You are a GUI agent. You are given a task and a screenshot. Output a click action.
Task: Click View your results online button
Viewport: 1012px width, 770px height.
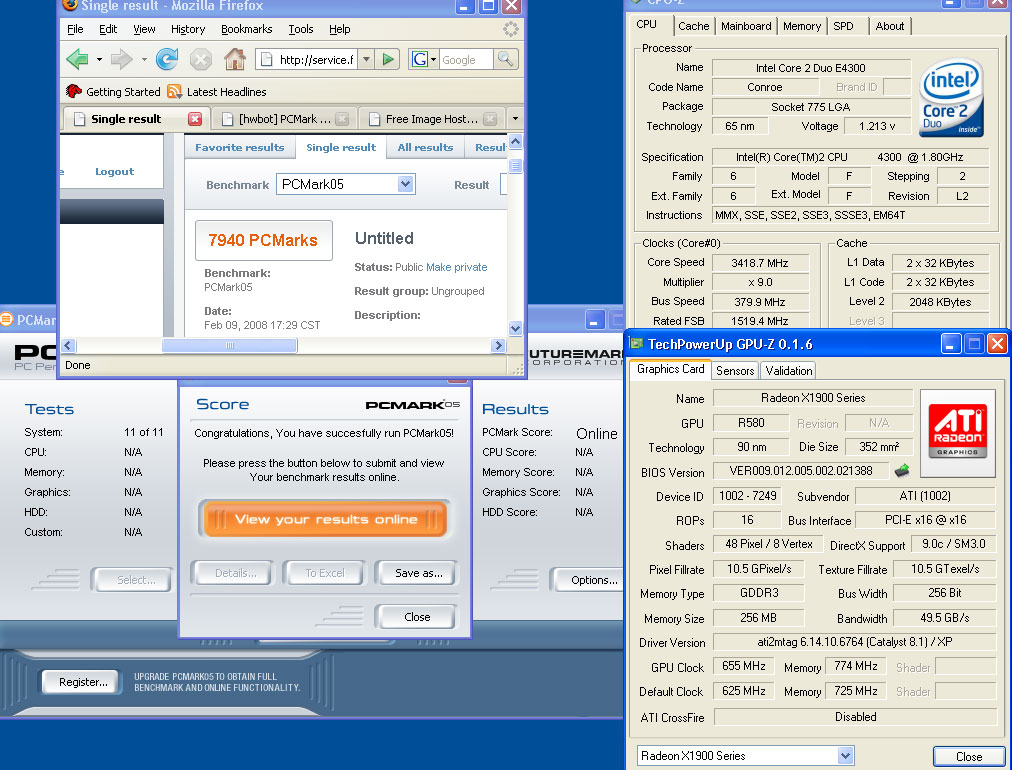tap(325, 519)
